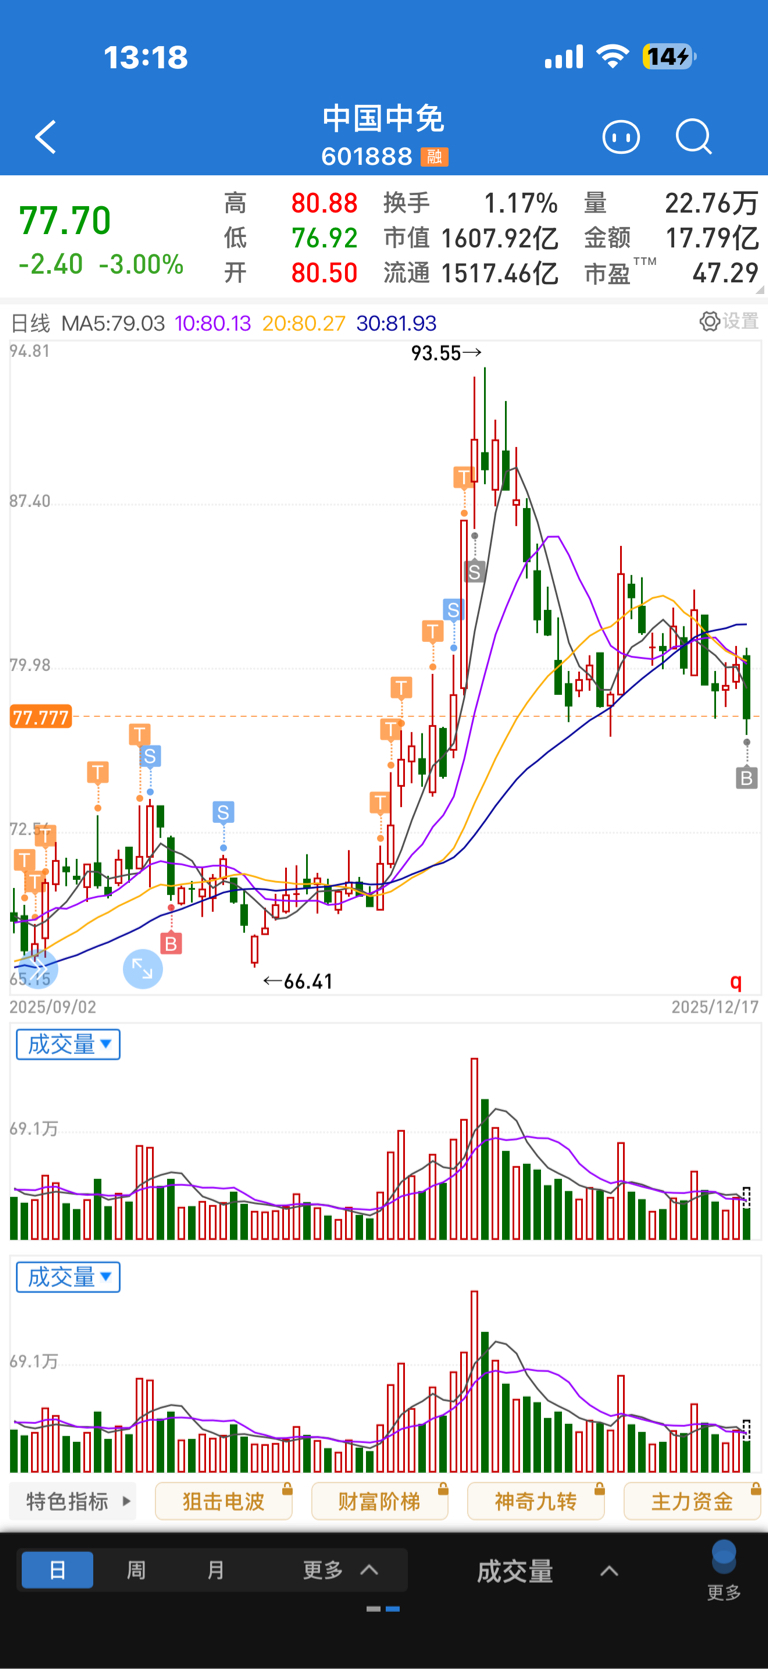Screen dimensions: 768x1669
Task: Tap the red q marker at chart corner
Action: tap(736, 981)
